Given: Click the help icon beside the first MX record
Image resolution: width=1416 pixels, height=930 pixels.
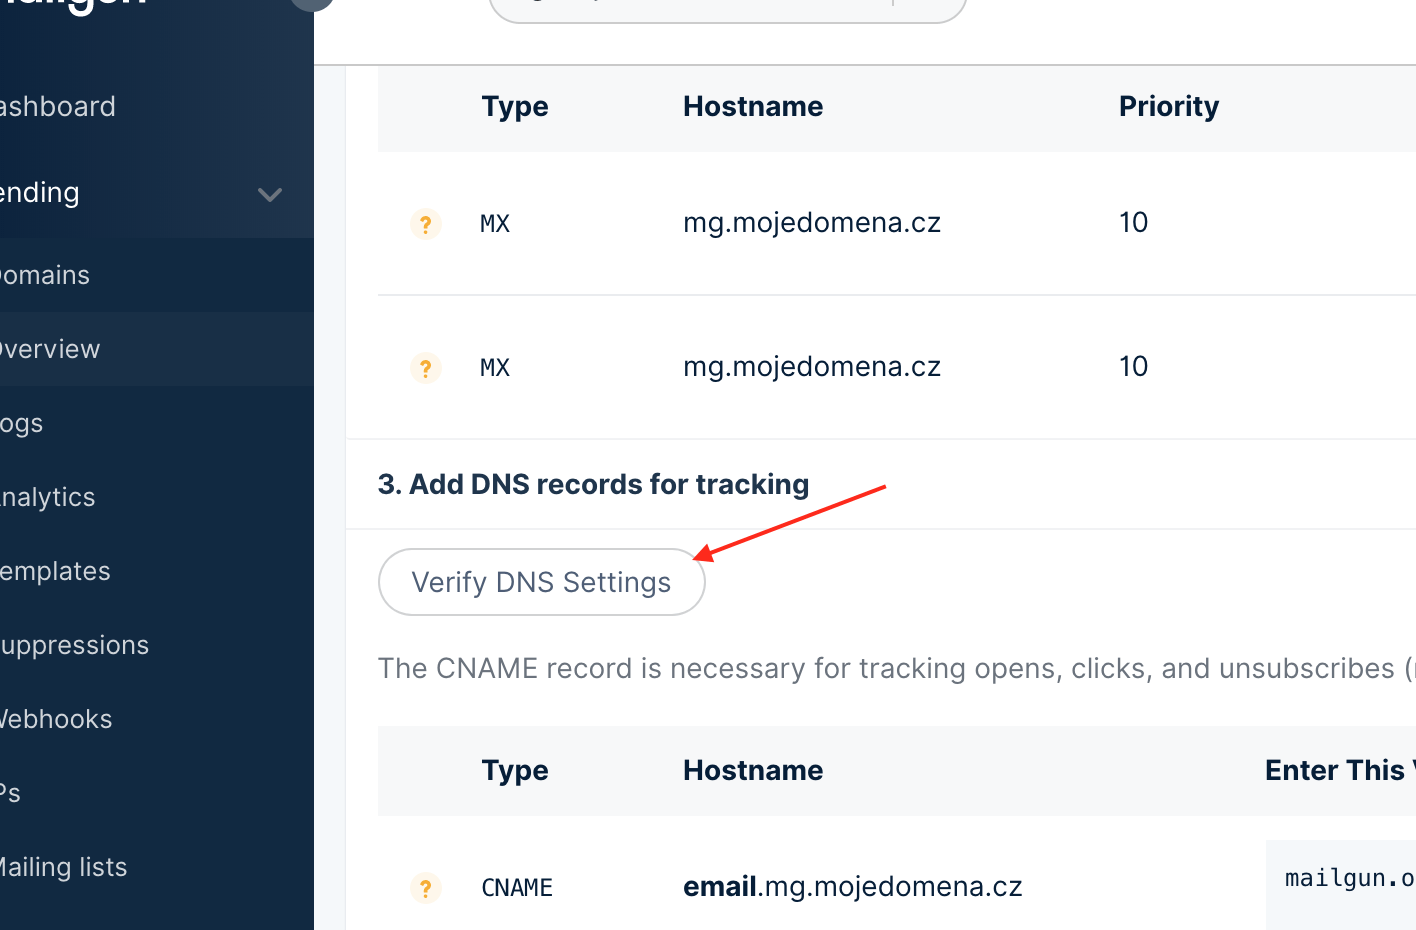Looking at the screenshot, I should pos(426,223).
